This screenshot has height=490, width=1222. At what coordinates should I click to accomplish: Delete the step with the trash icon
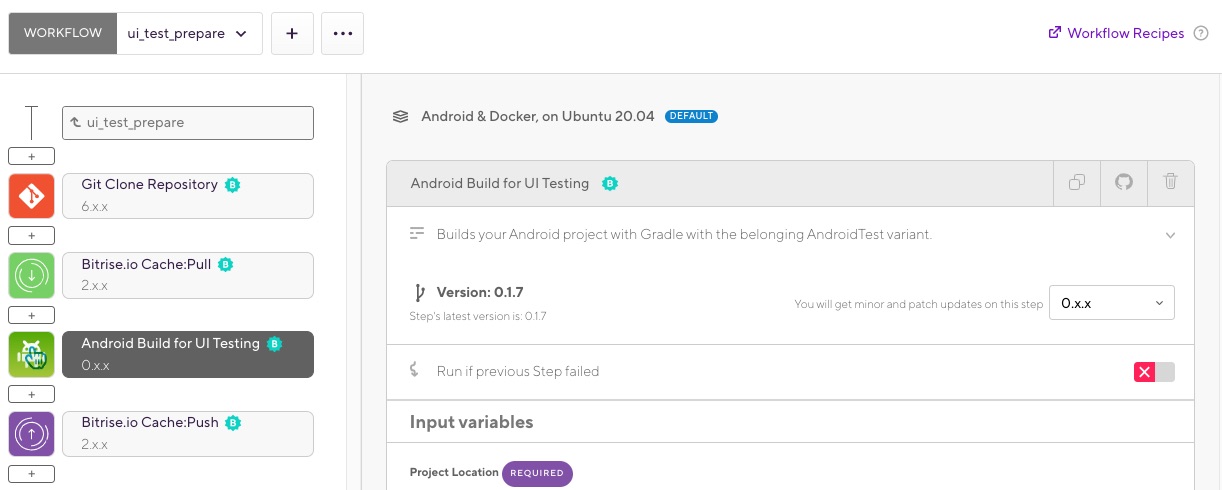pyautogui.click(x=1171, y=183)
